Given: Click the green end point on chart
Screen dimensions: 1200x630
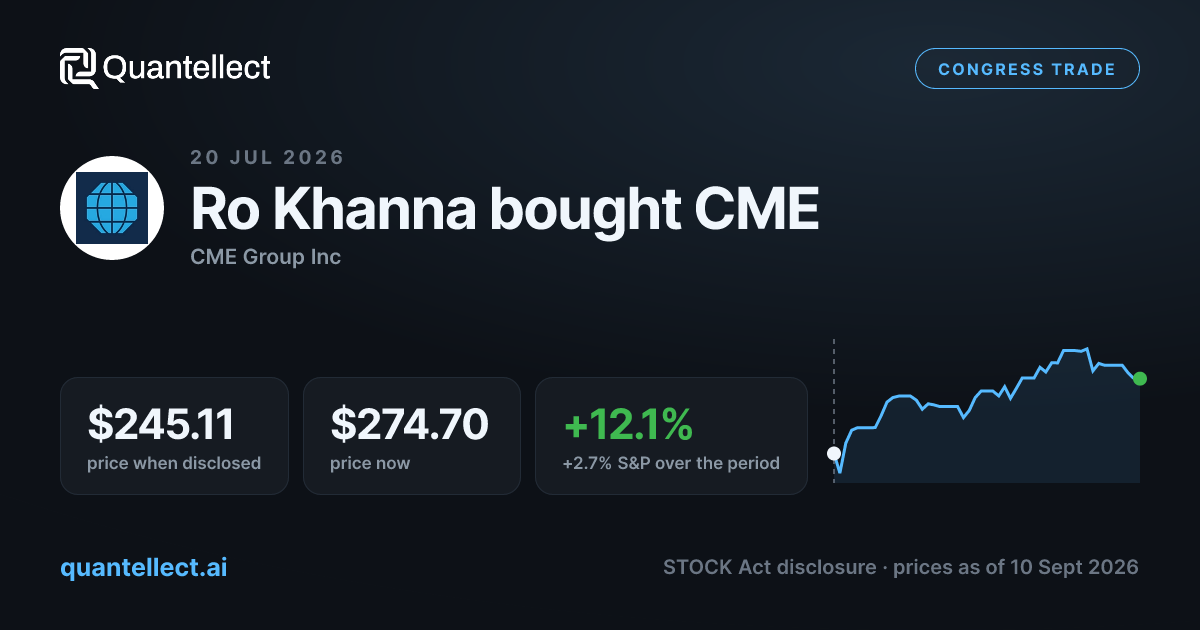Looking at the screenshot, I should click(x=1140, y=379).
